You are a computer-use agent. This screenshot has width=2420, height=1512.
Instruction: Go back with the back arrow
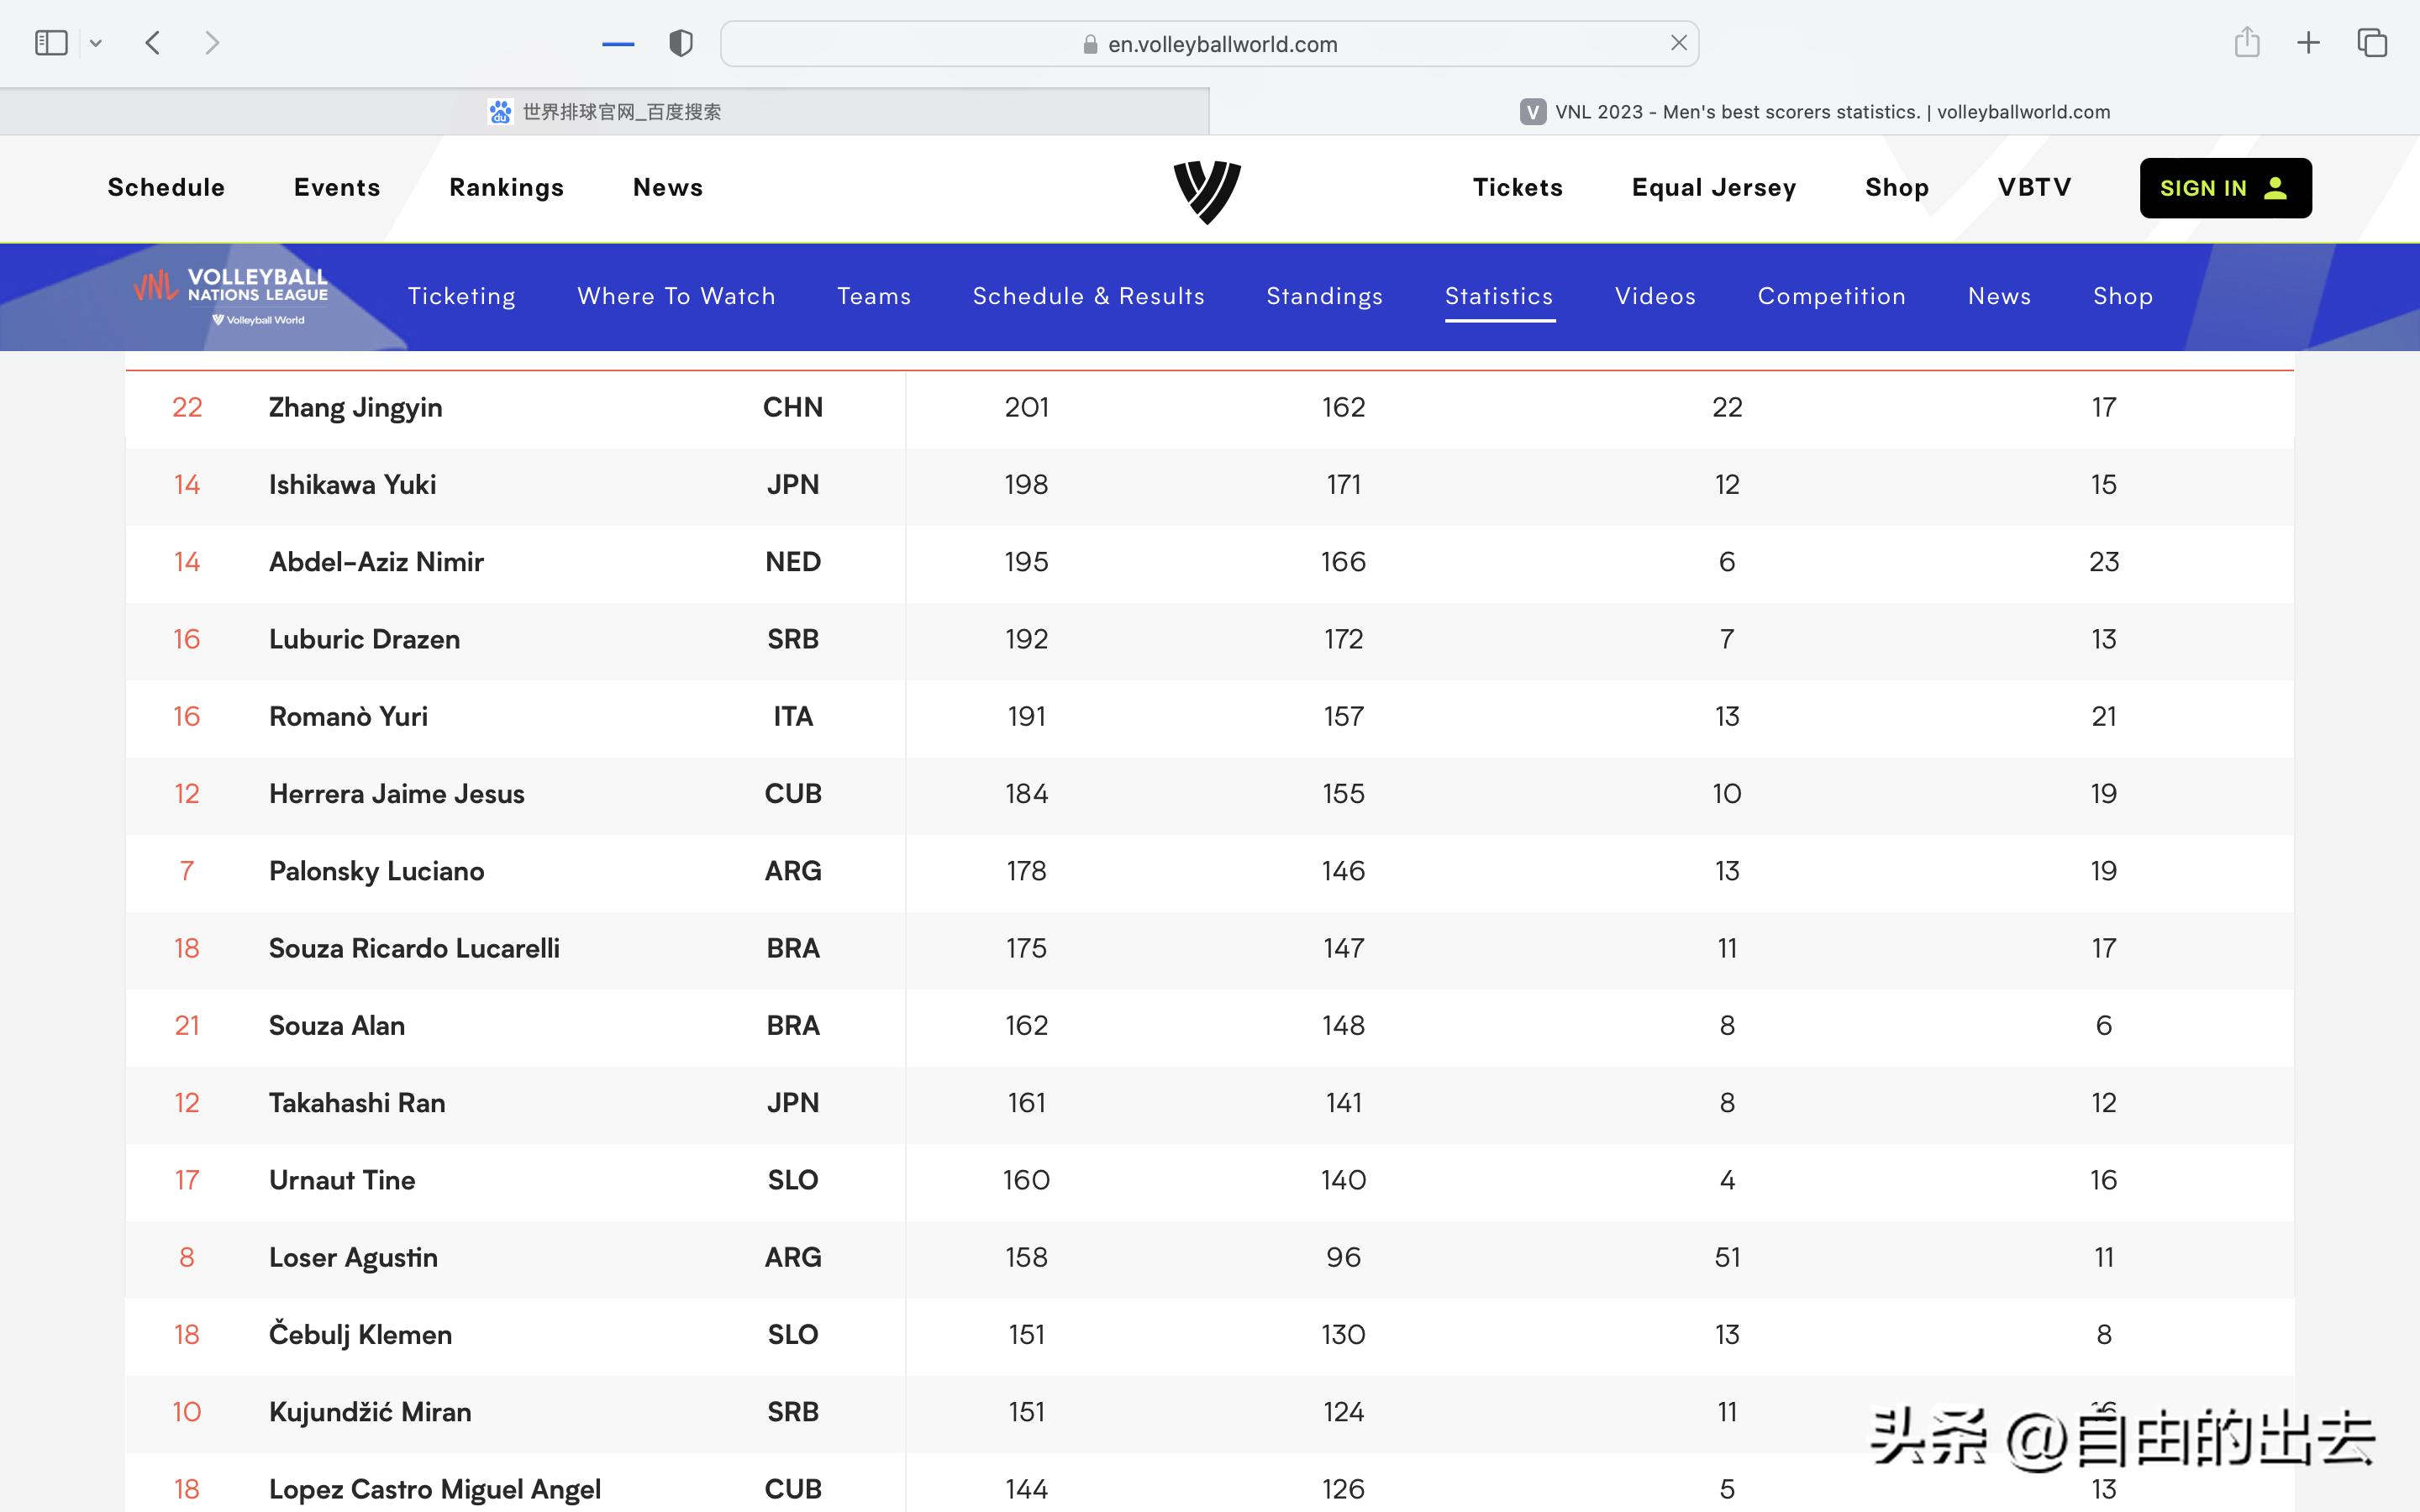pyautogui.click(x=153, y=43)
